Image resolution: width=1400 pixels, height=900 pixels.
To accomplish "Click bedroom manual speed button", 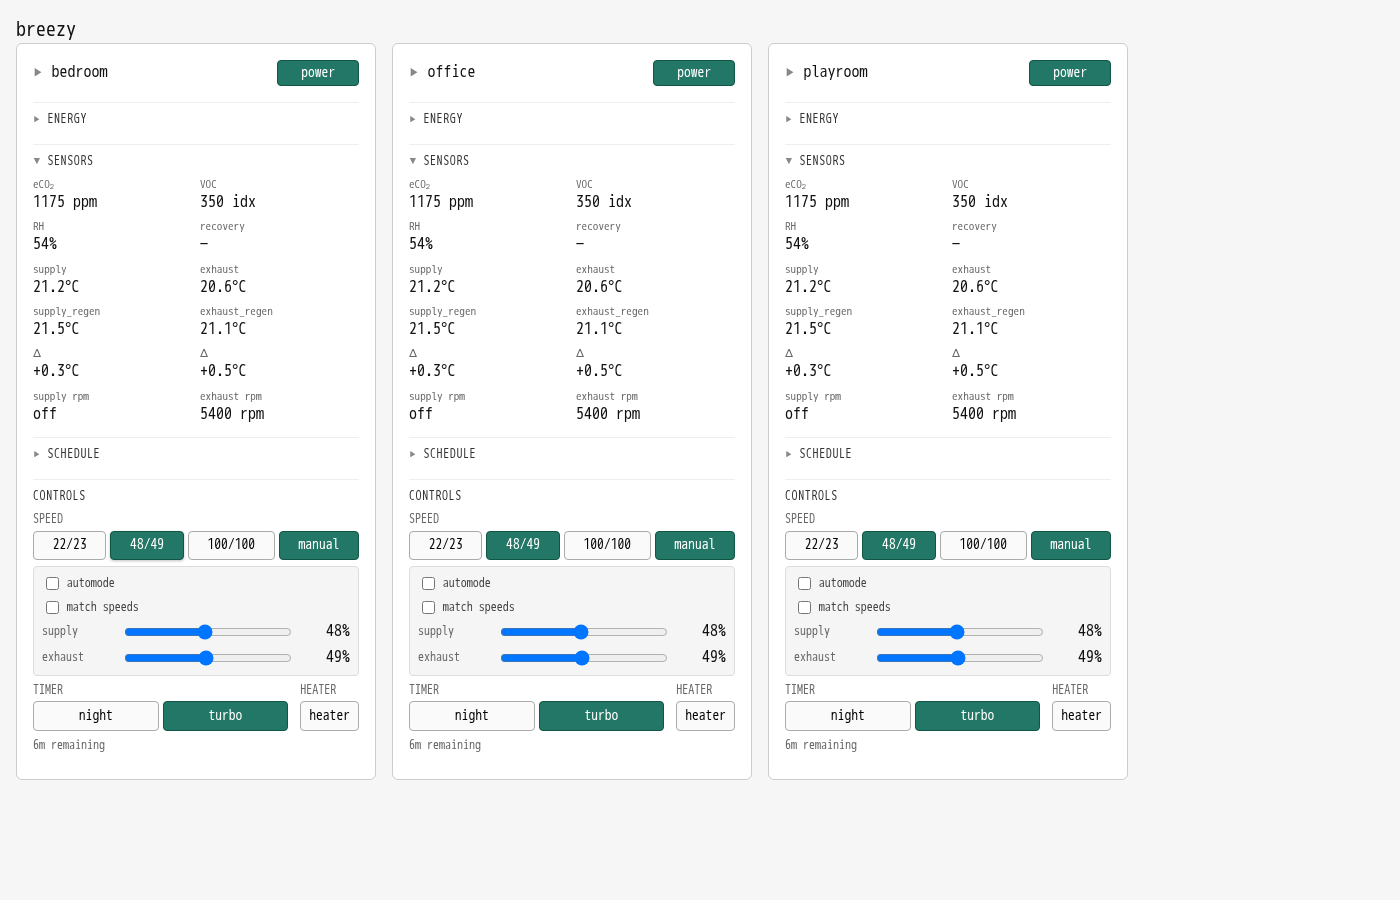I will tap(319, 545).
